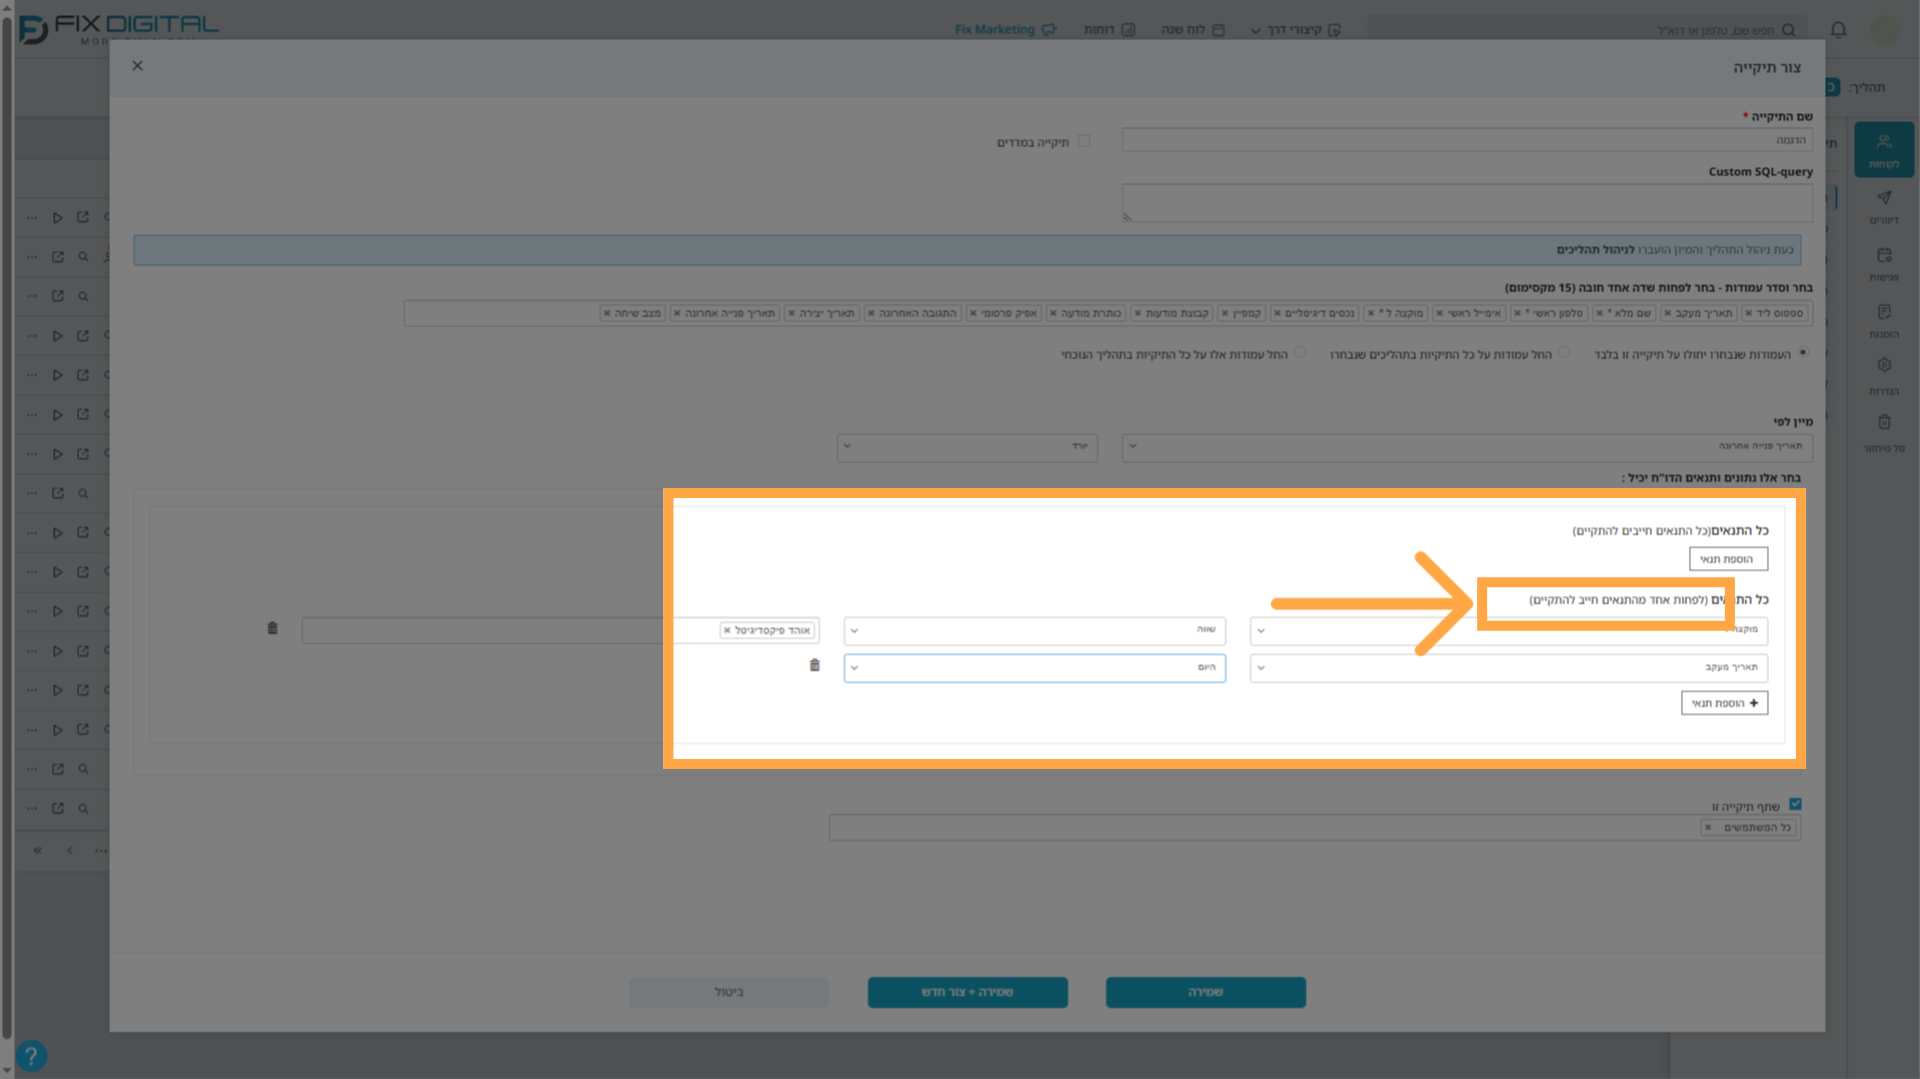Open the sort-by 'תאריך פנייה אחרונה' dropdown
The image size is (1920, 1079).
1467,446
